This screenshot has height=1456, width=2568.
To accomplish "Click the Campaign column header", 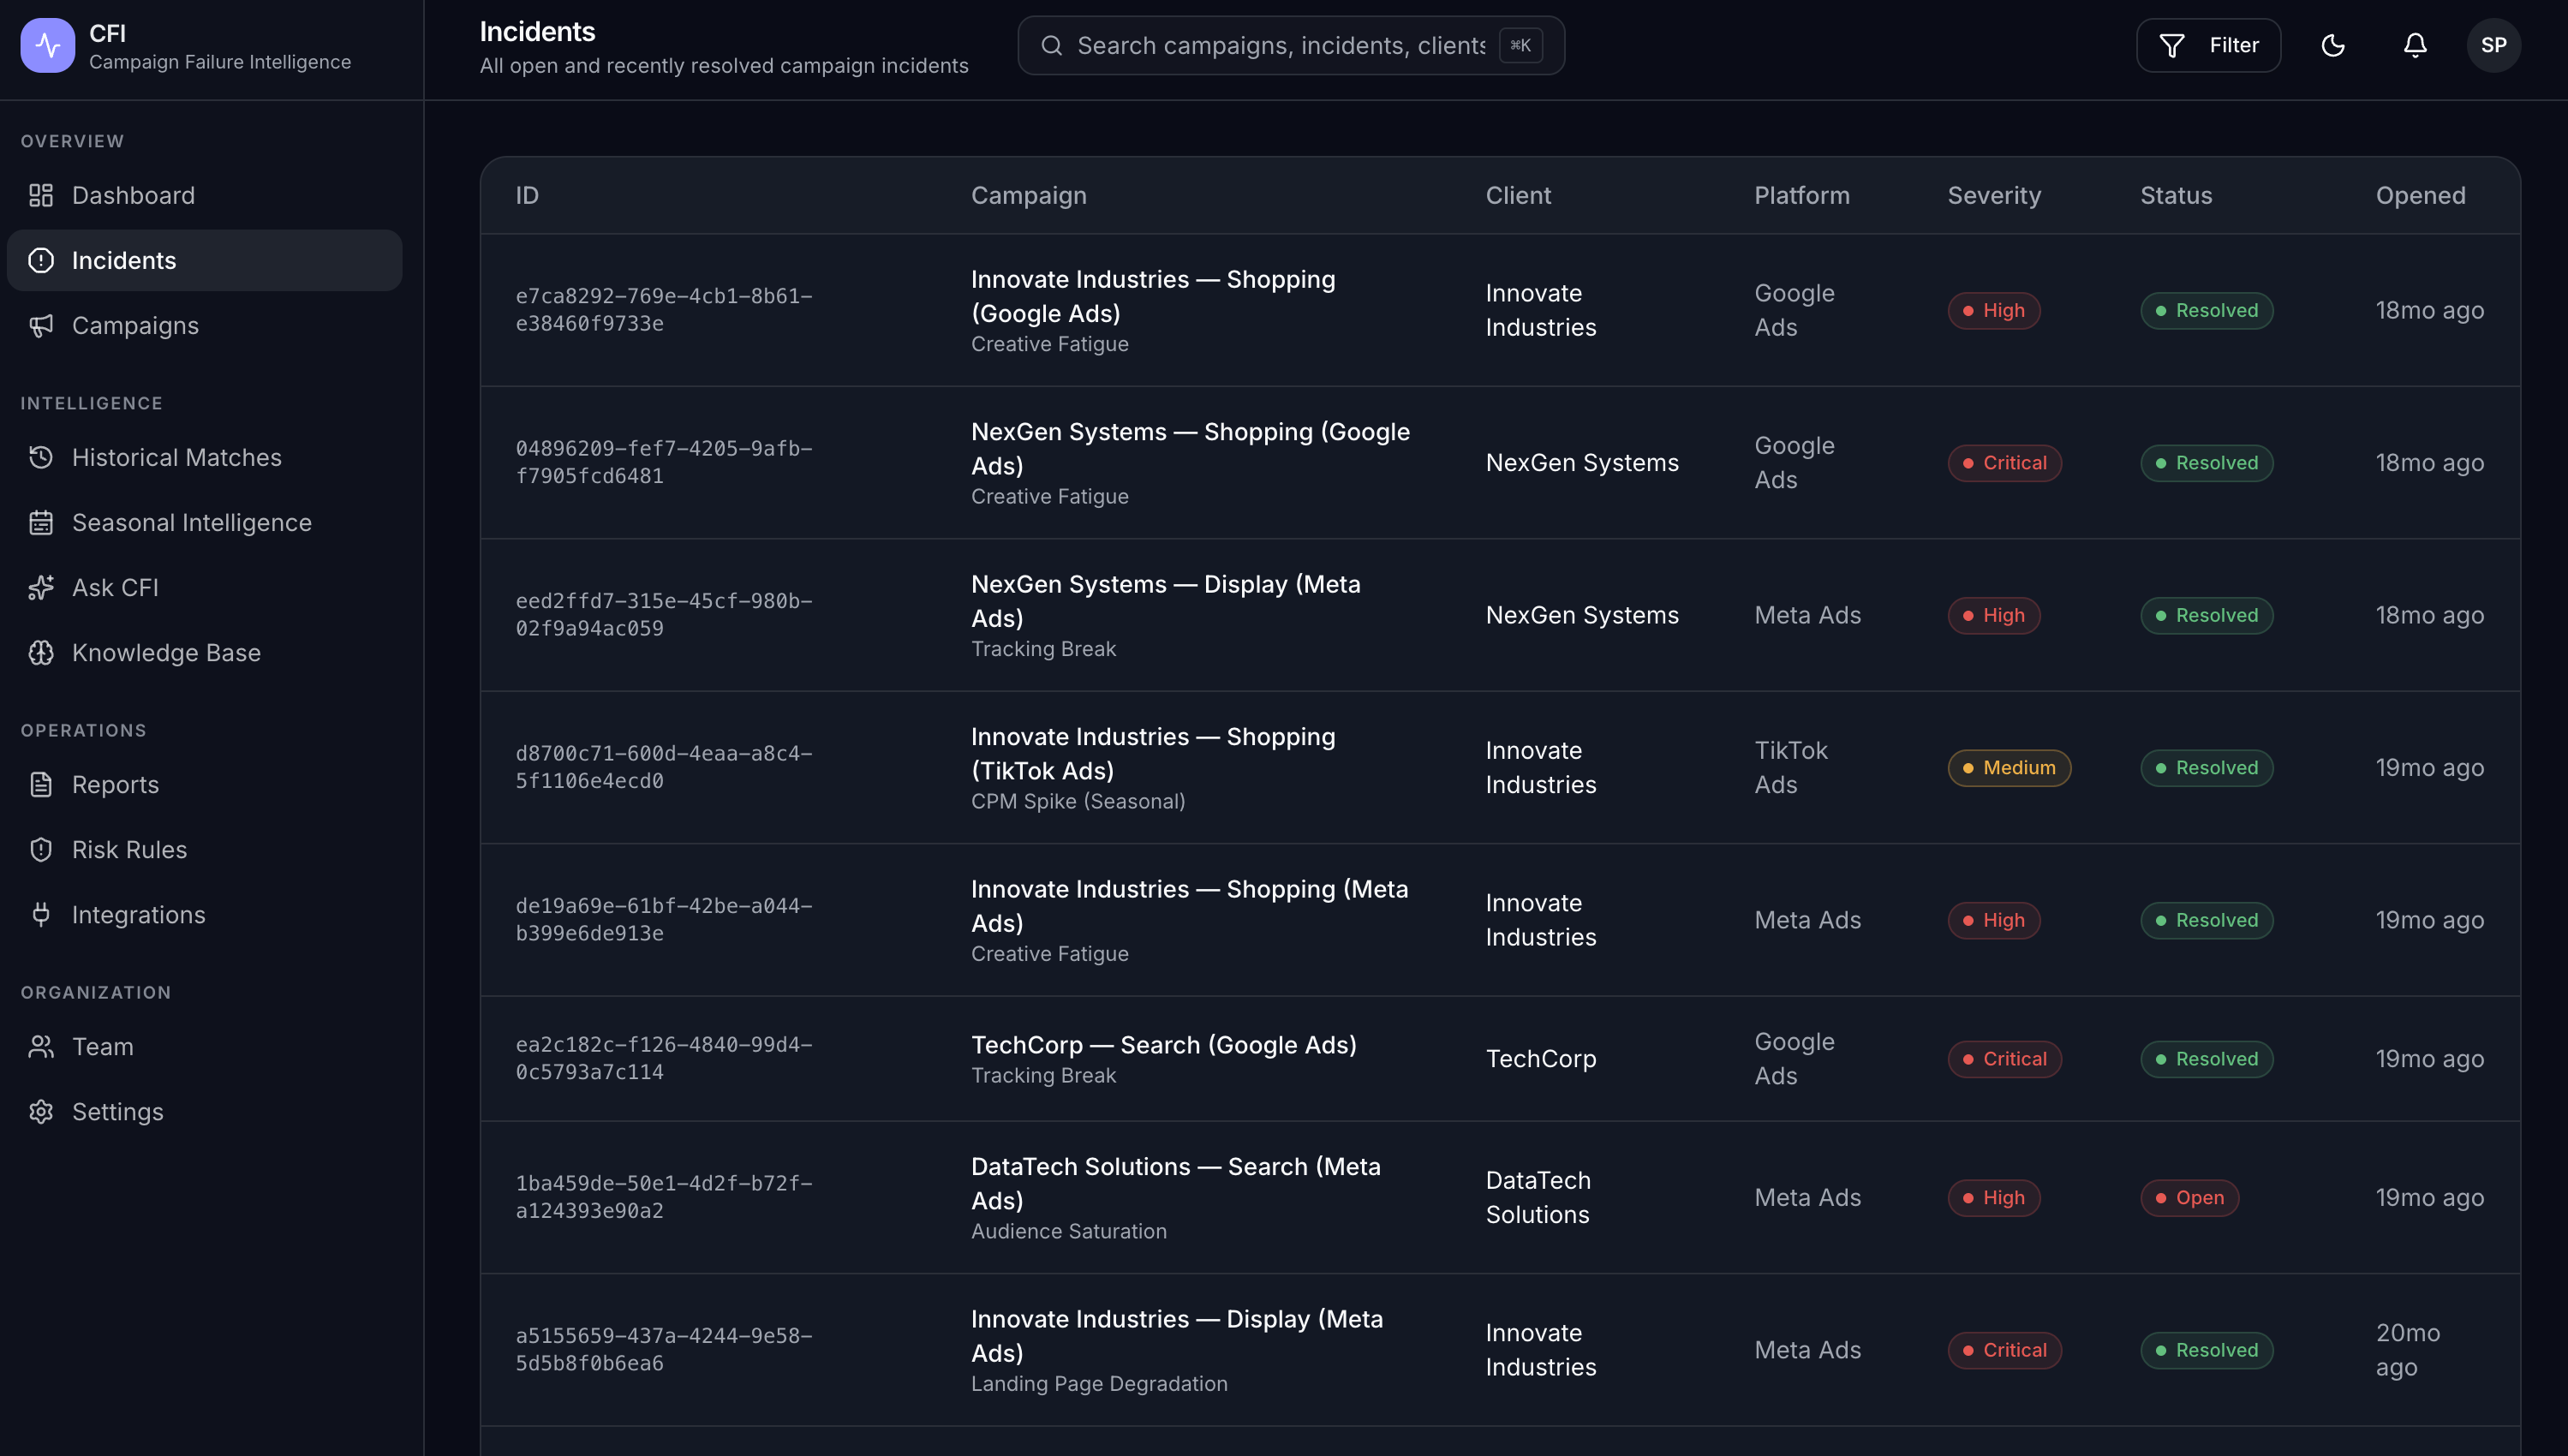I will click(x=1028, y=195).
